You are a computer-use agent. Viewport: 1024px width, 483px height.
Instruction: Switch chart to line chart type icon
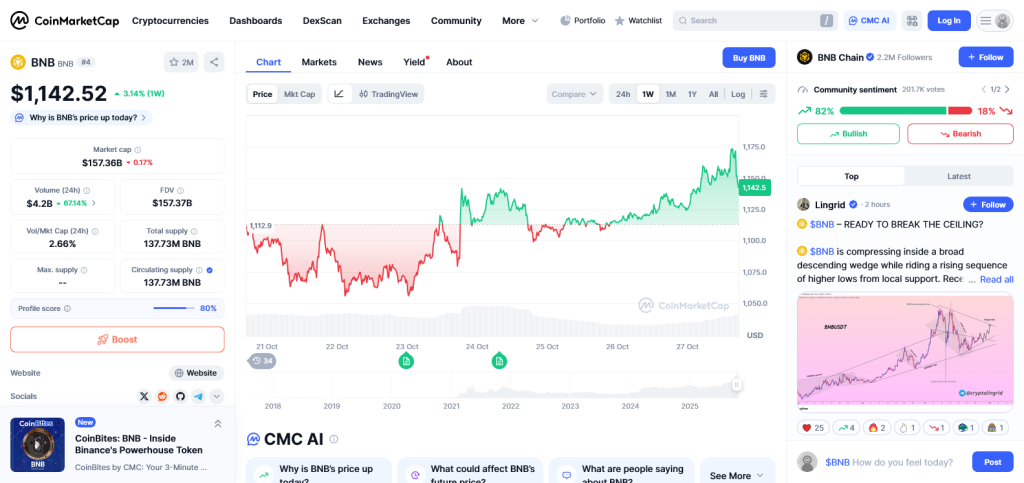coord(339,94)
